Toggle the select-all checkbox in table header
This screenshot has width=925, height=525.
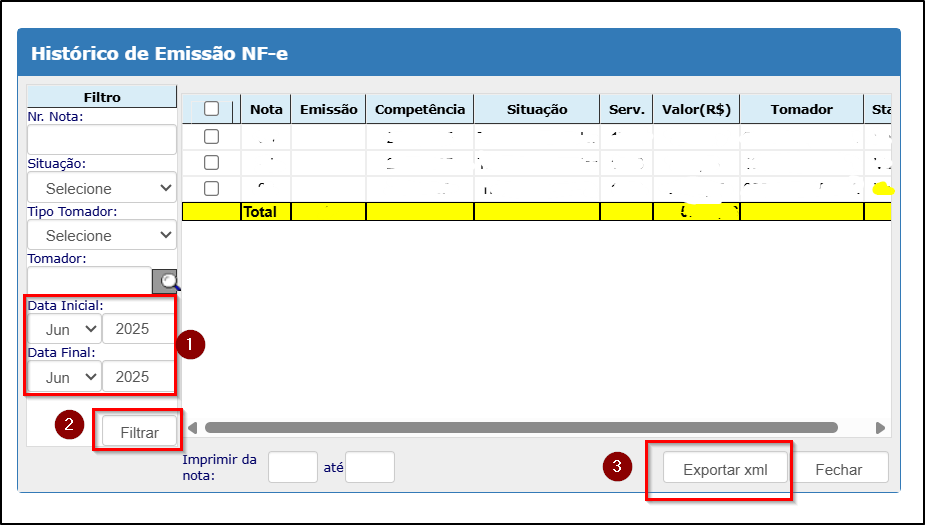pyautogui.click(x=211, y=109)
